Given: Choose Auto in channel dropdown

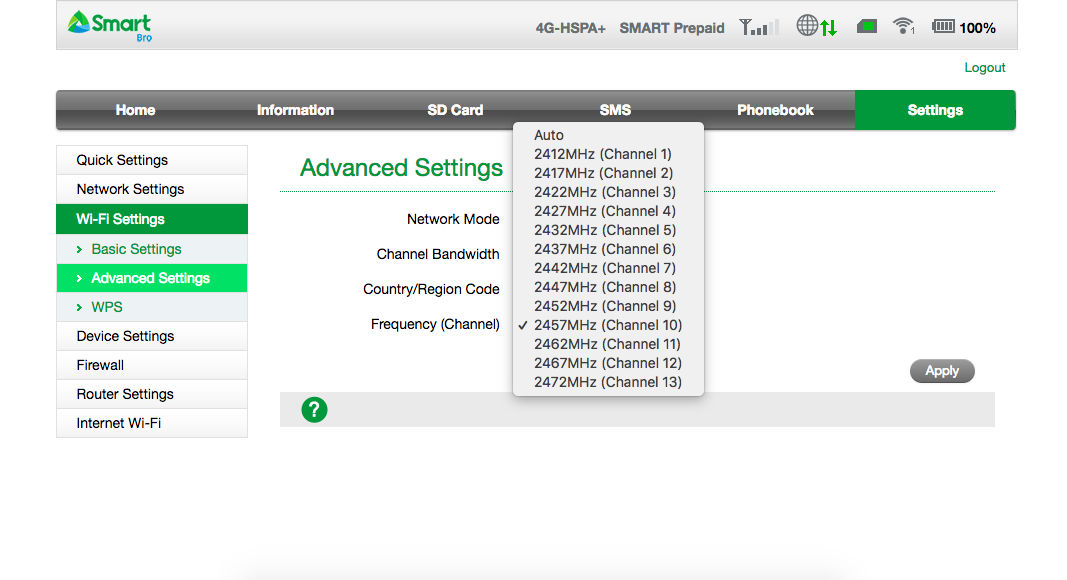Looking at the screenshot, I should (608, 135).
